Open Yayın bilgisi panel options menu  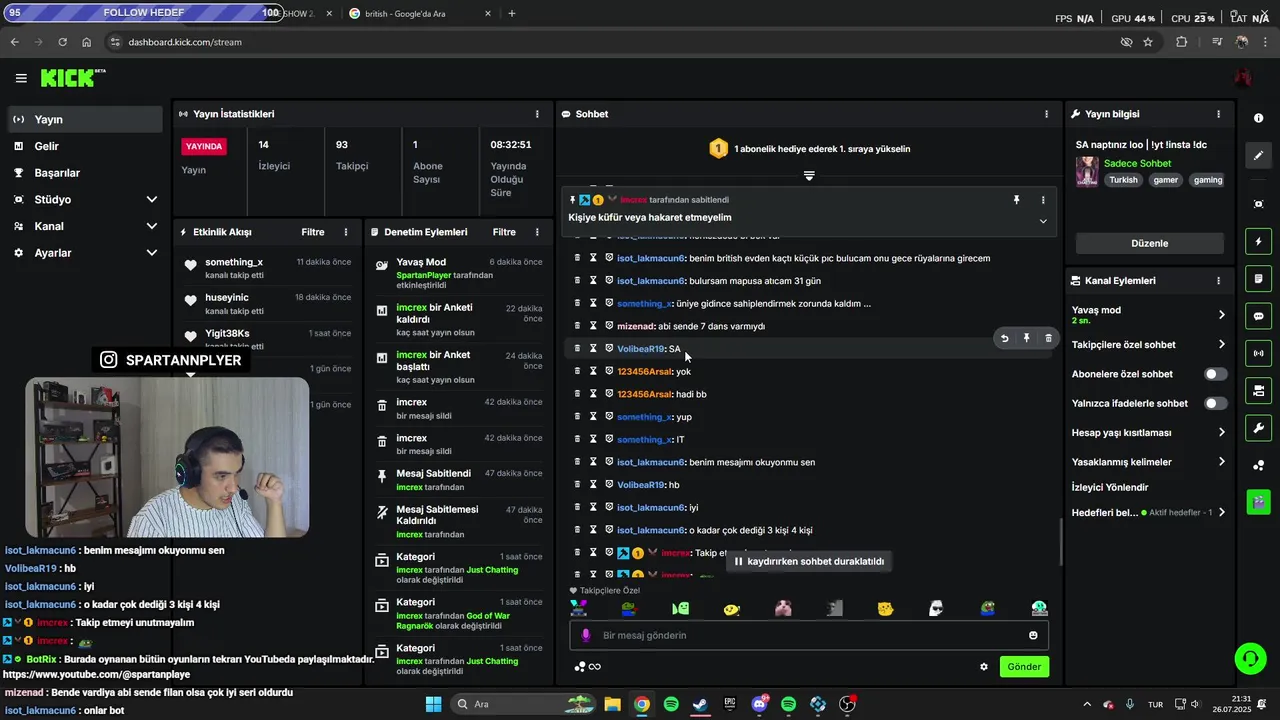click(x=1218, y=114)
